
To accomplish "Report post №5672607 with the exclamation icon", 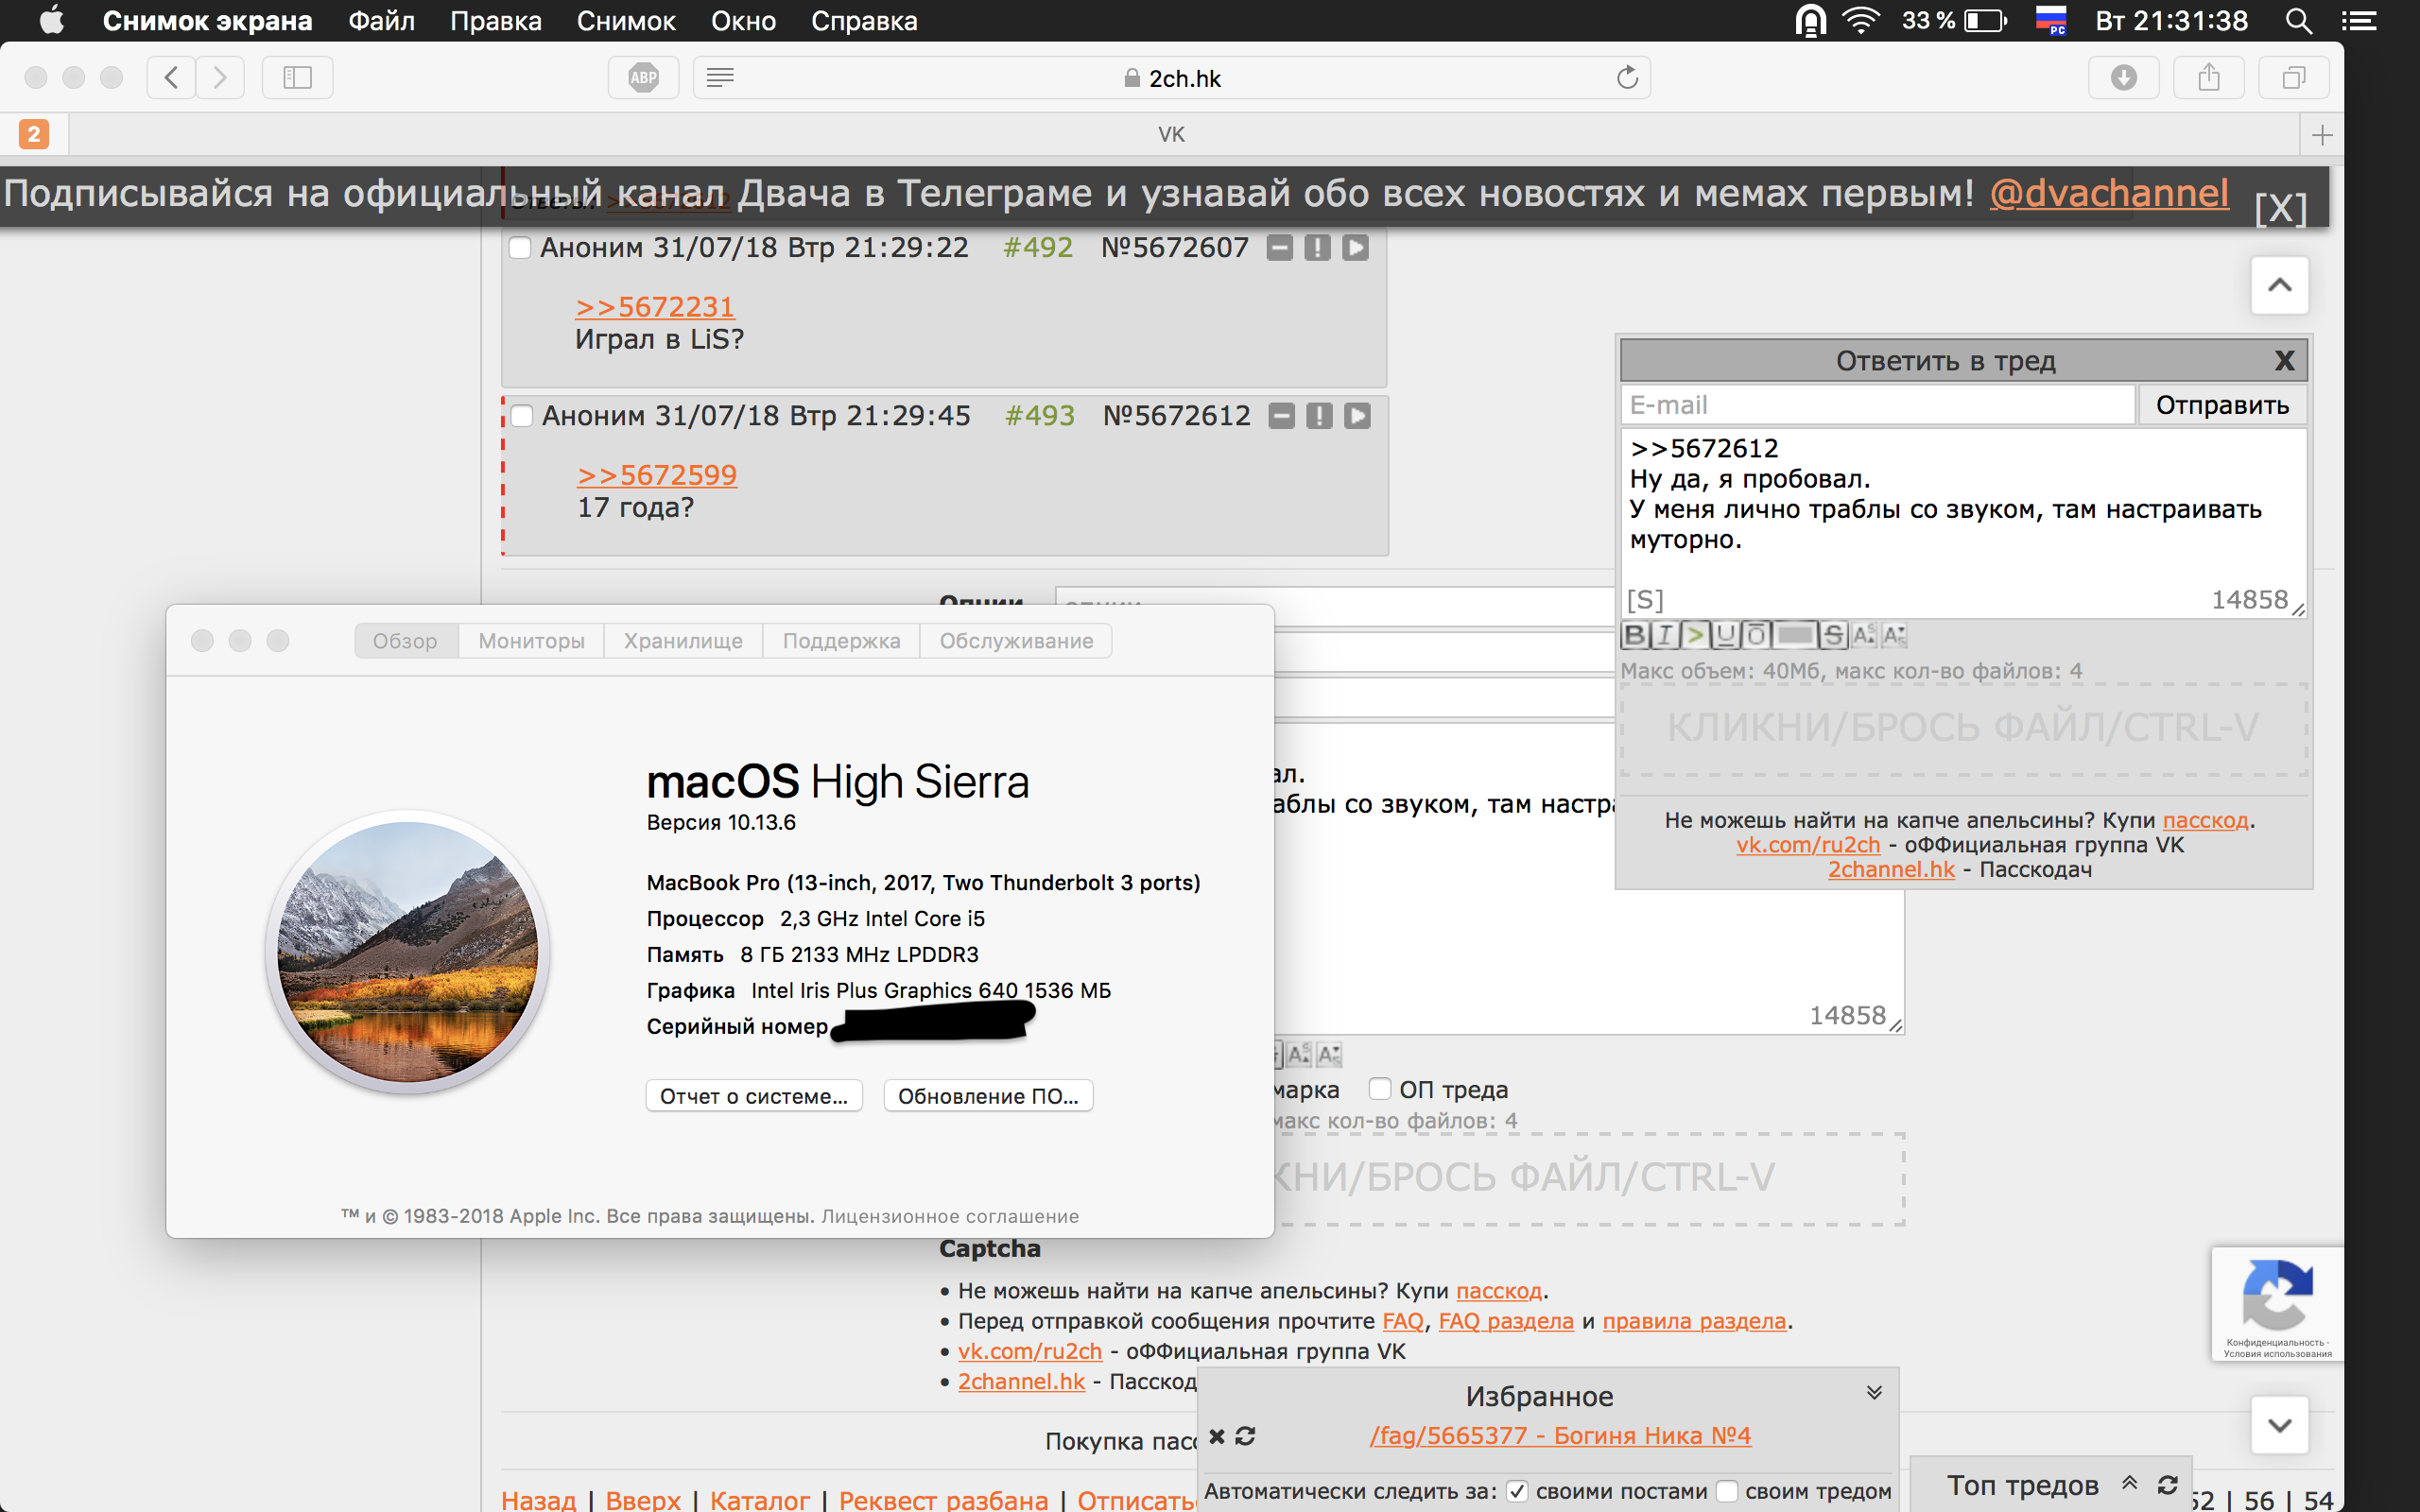I will pos(1317,247).
